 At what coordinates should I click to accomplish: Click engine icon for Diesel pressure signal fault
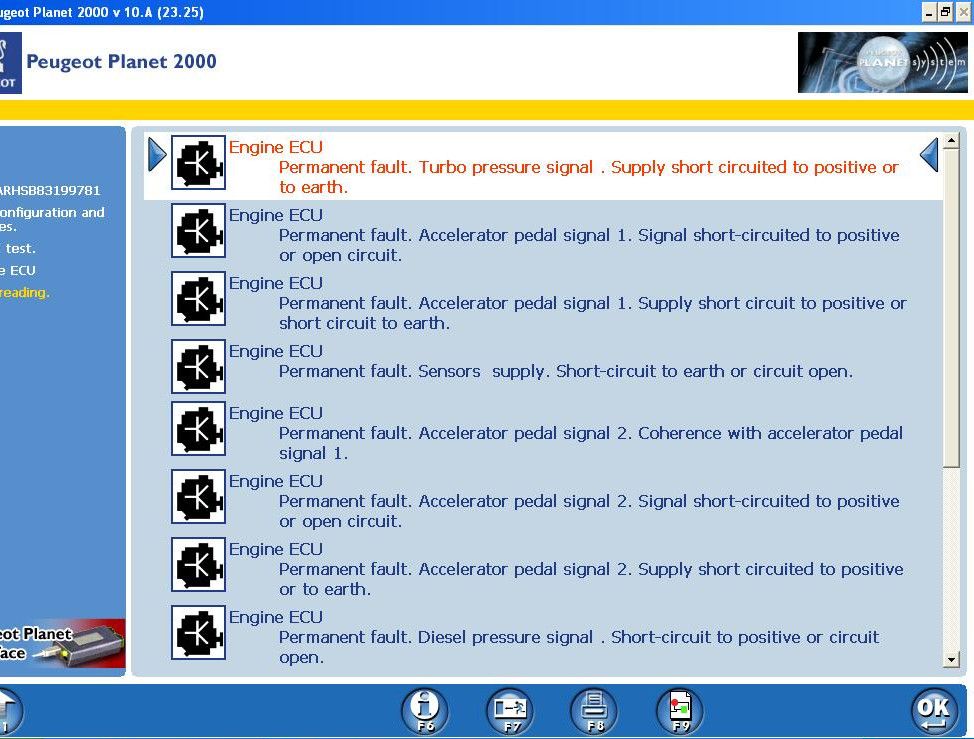pos(198,632)
